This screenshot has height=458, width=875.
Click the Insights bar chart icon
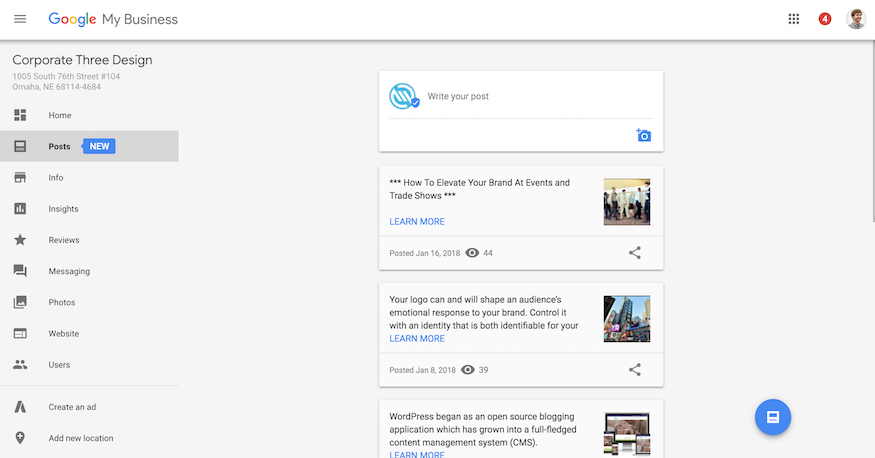pos(20,209)
